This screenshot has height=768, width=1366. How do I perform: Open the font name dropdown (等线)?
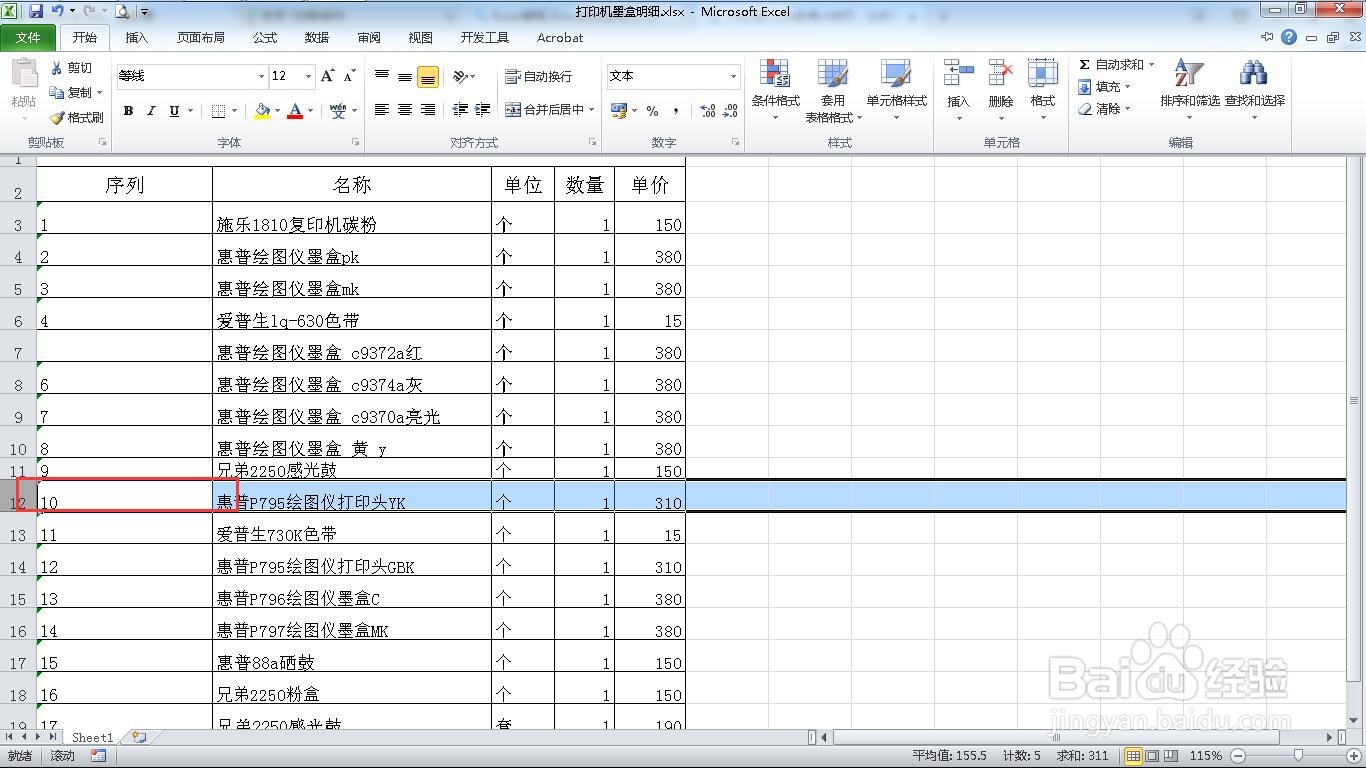pyautogui.click(x=262, y=76)
